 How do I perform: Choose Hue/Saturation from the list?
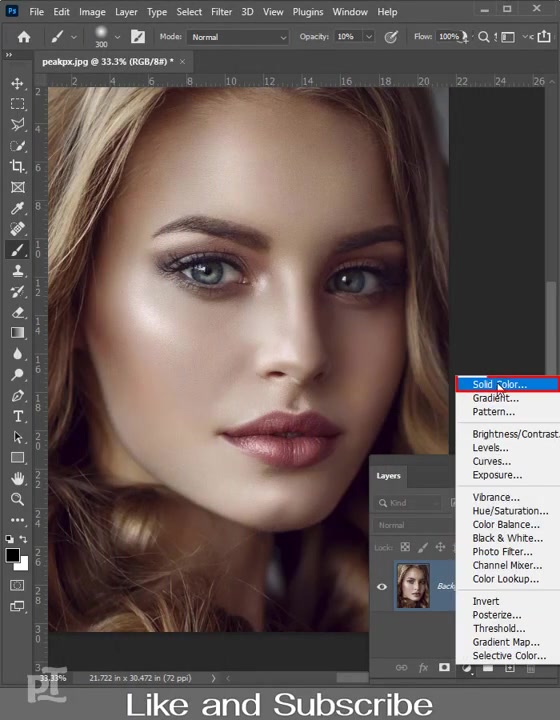[510, 511]
